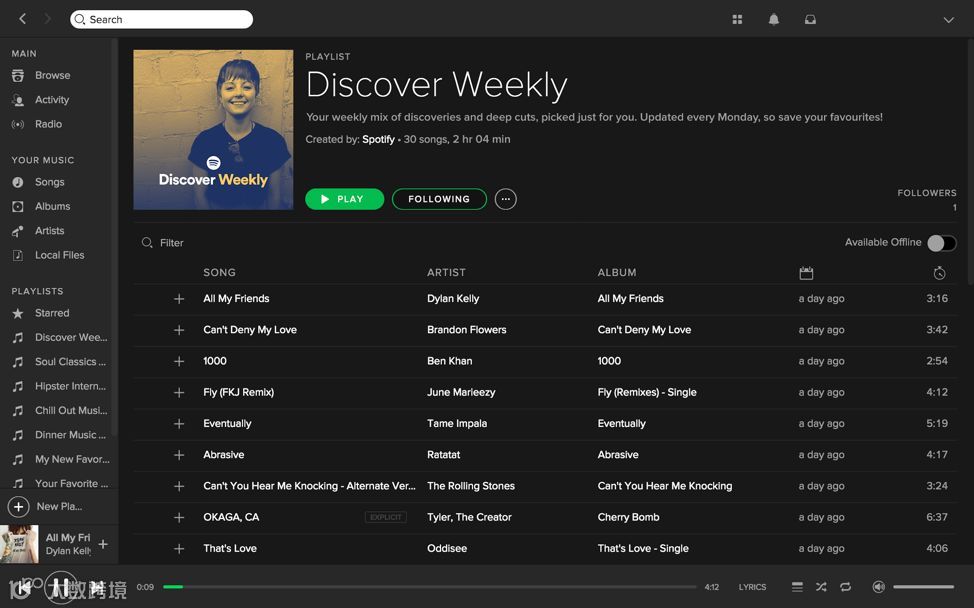Screen dimensions: 974x608
Task: Sort by date added calendar icon
Action: coord(806,273)
